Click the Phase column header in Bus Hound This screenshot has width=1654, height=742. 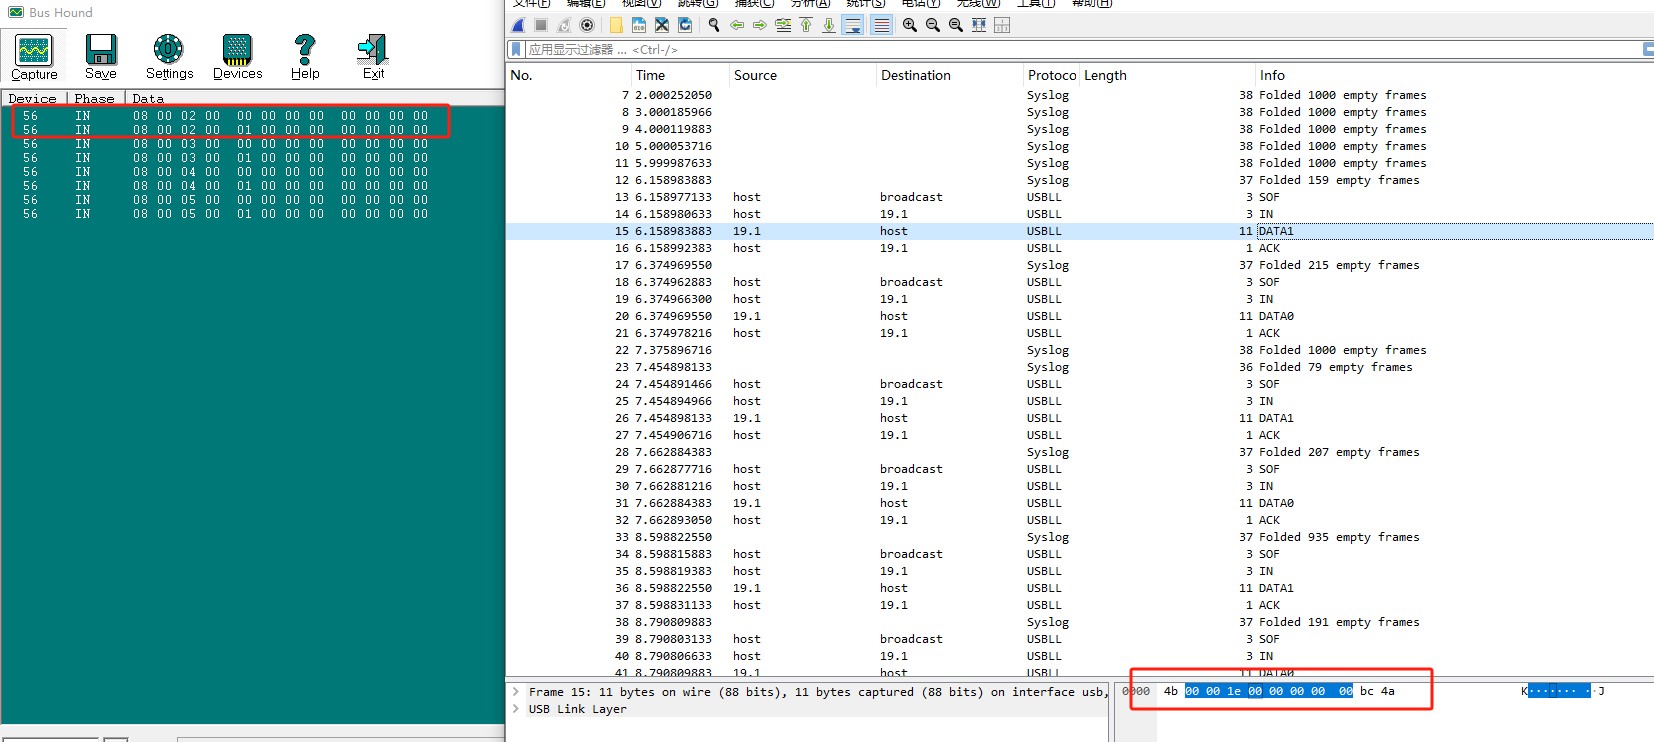point(95,98)
